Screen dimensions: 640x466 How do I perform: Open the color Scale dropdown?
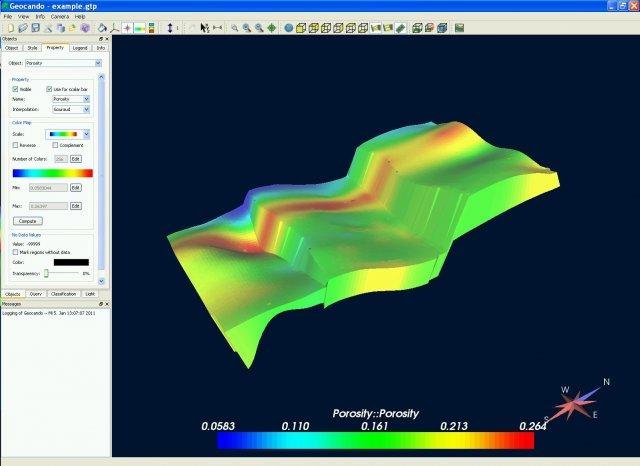point(67,134)
